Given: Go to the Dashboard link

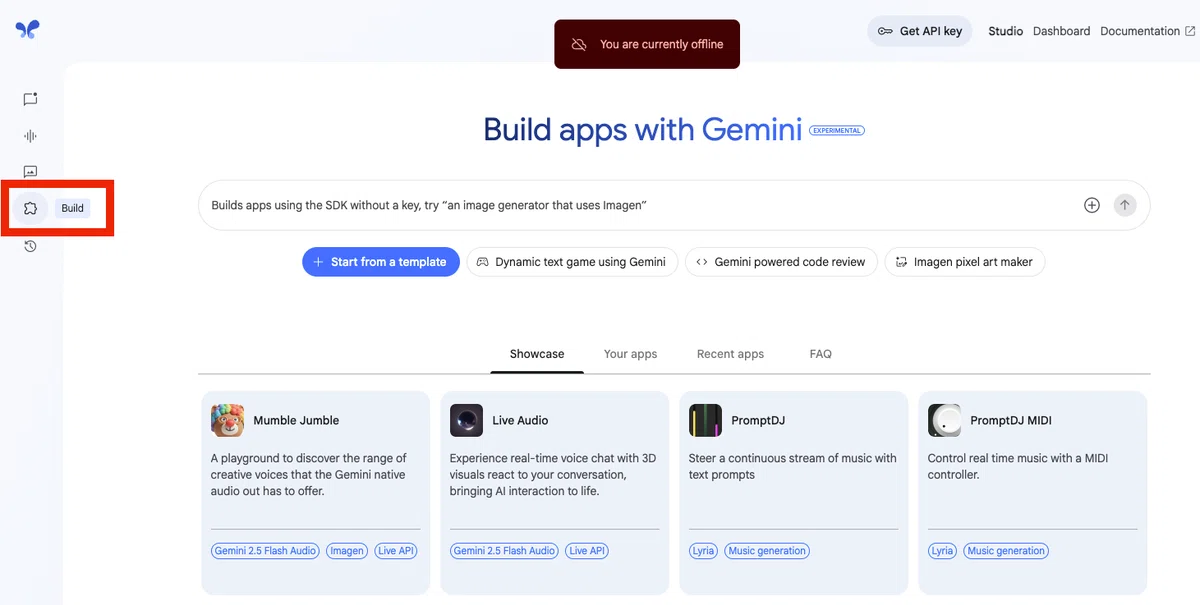Looking at the screenshot, I should coord(1061,31).
